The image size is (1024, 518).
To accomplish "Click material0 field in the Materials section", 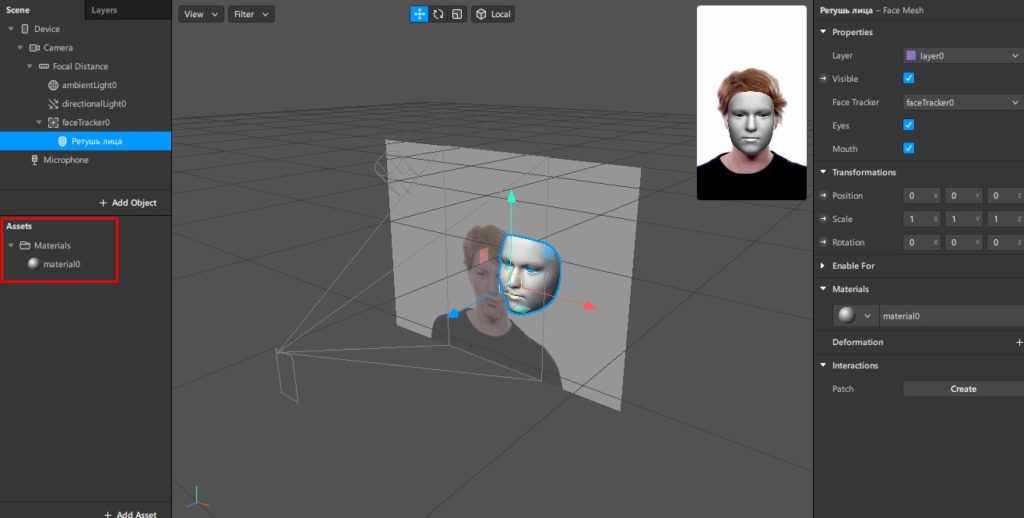I will click(952, 316).
